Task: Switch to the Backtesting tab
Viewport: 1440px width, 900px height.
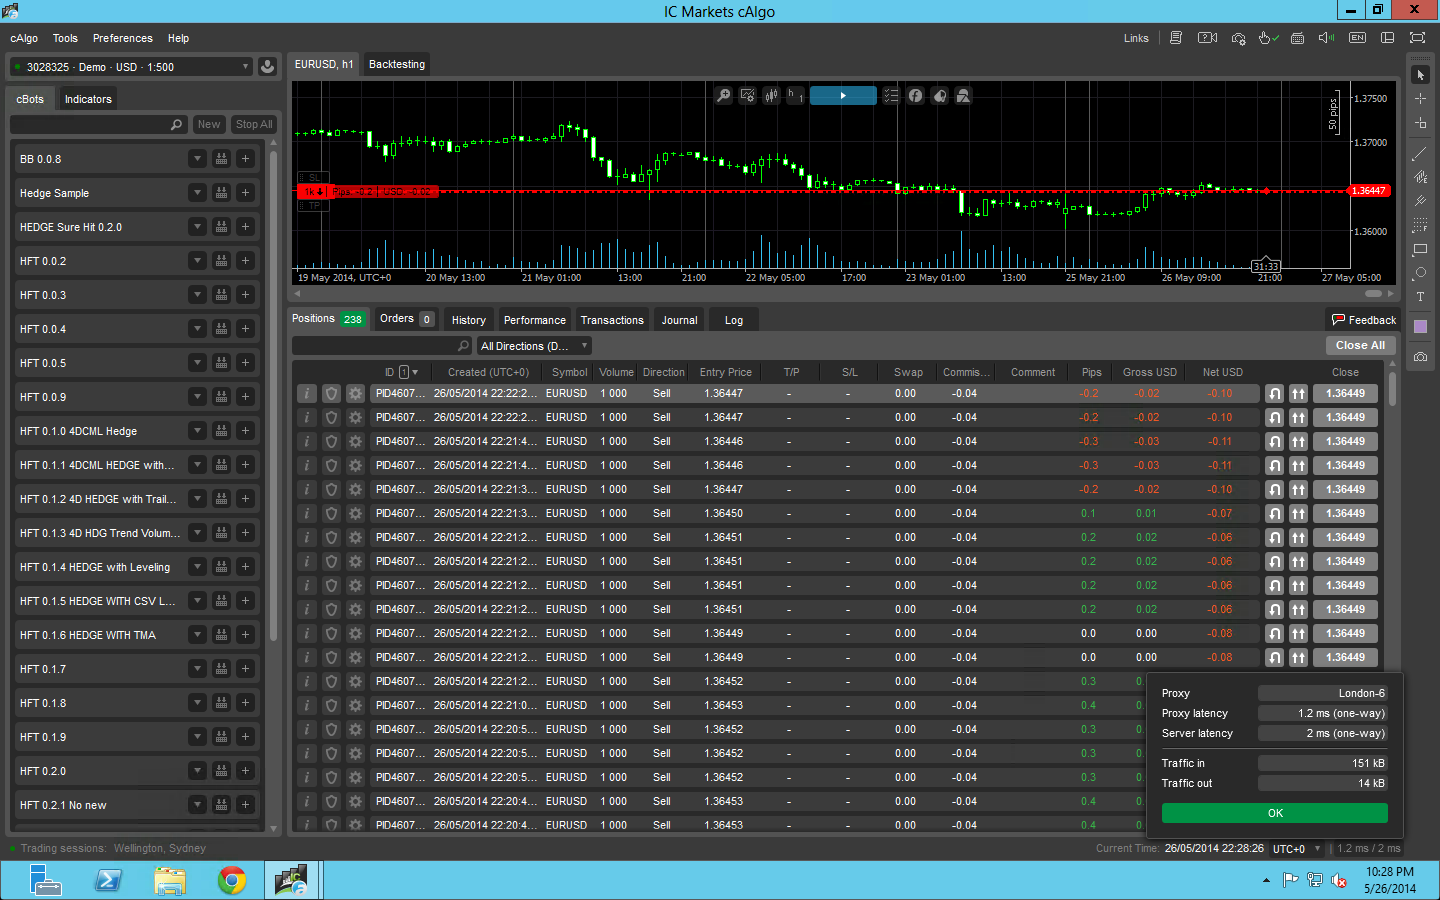Action: 397,64
